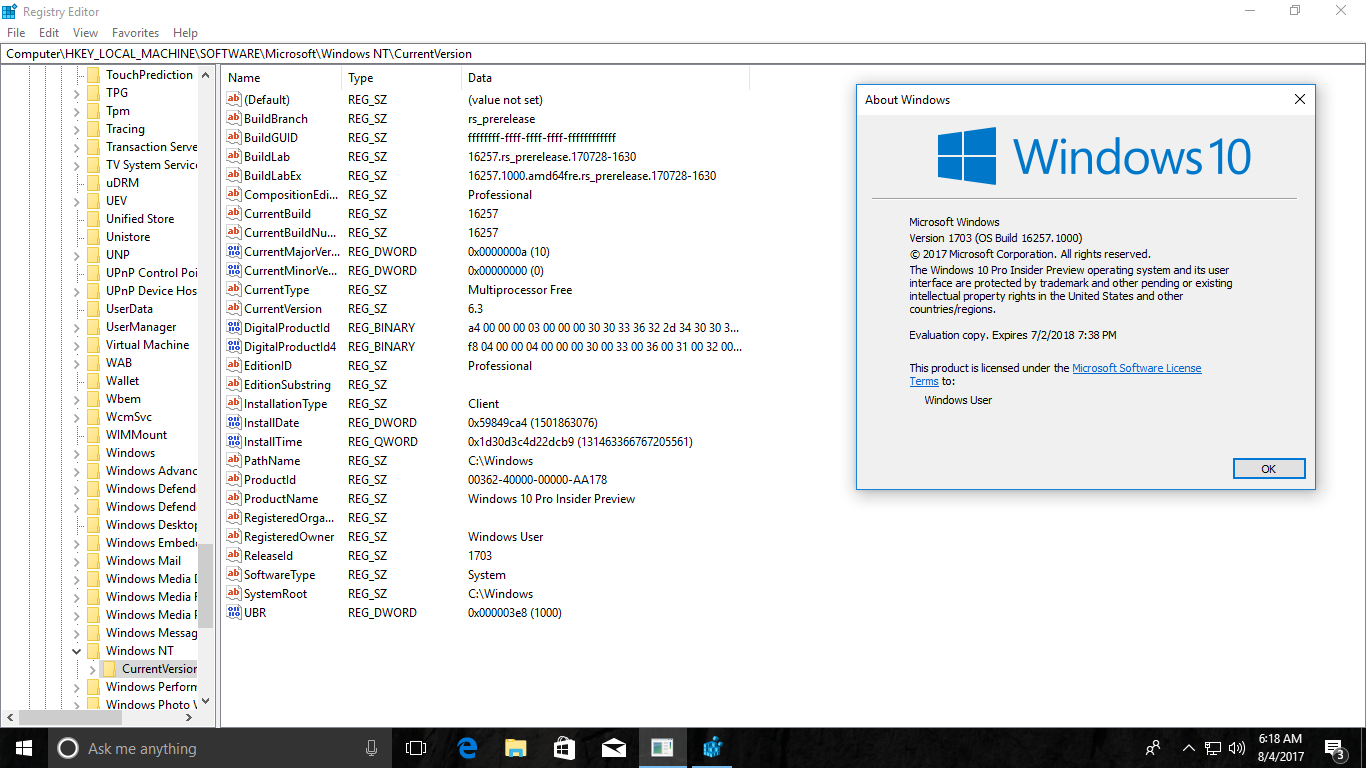Expand the Windows Defender tree node
Screen dimensions: 1366x768
[76, 488]
